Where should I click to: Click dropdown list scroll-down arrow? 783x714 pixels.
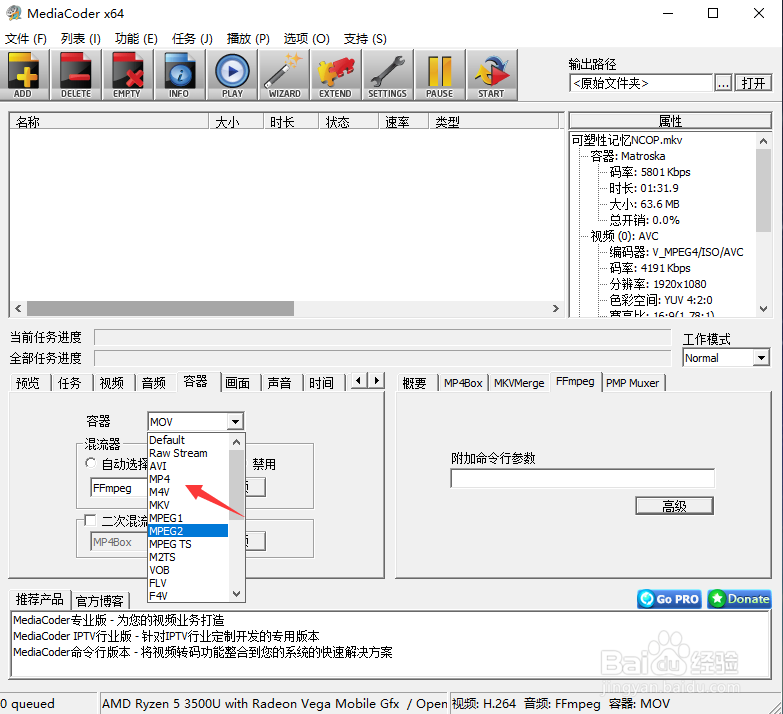point(237,594)
